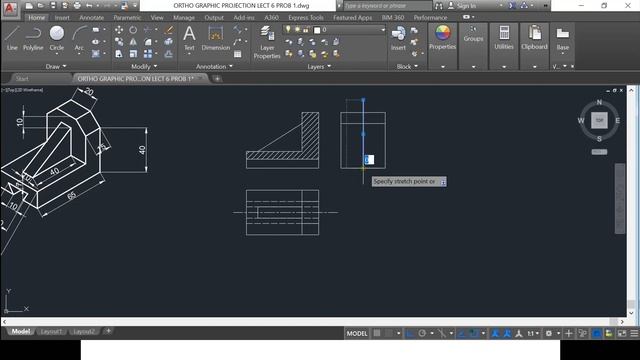The height and width of the screenshot is (360, 640).
Task: Click the Erase tool
Action: coord(169,30)
